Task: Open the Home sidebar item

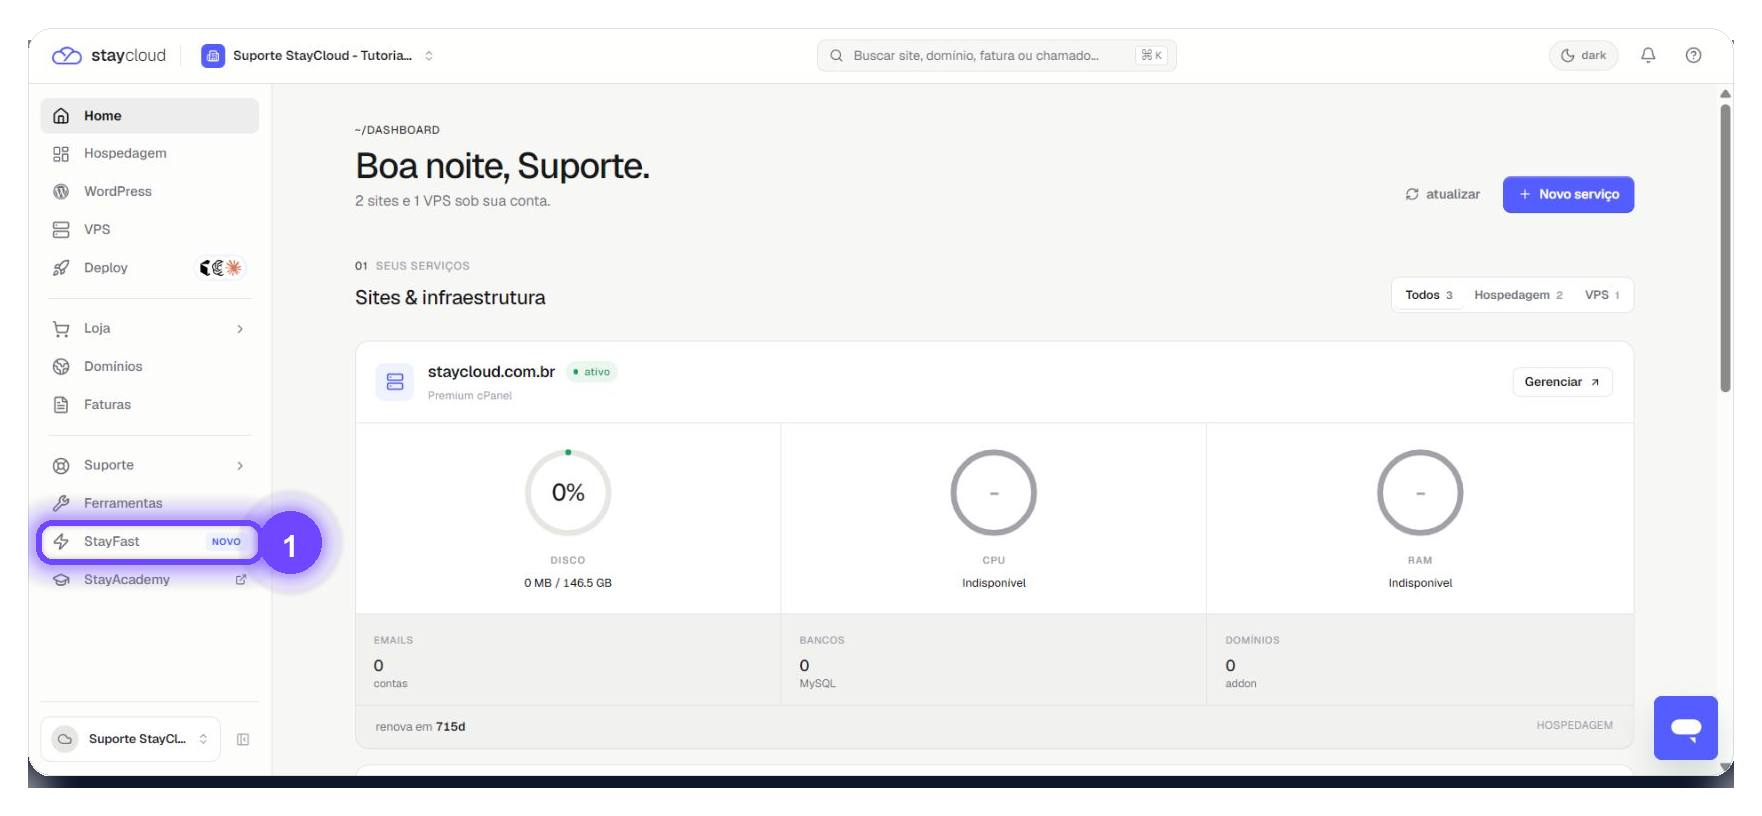Action: point(149,116)
